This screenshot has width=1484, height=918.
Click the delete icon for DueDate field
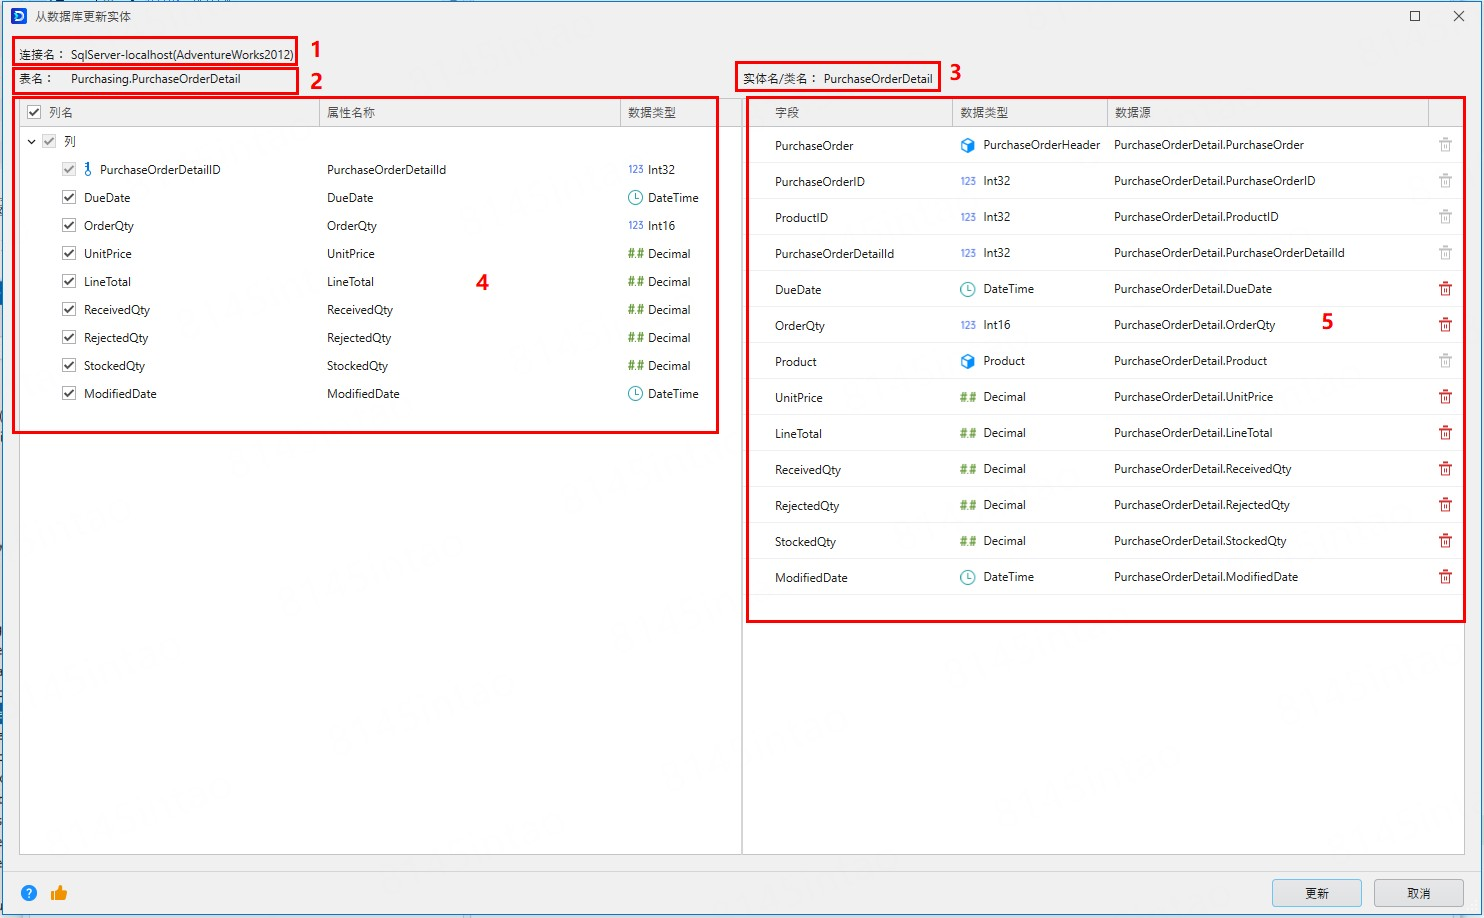[x=1445, y=289]
